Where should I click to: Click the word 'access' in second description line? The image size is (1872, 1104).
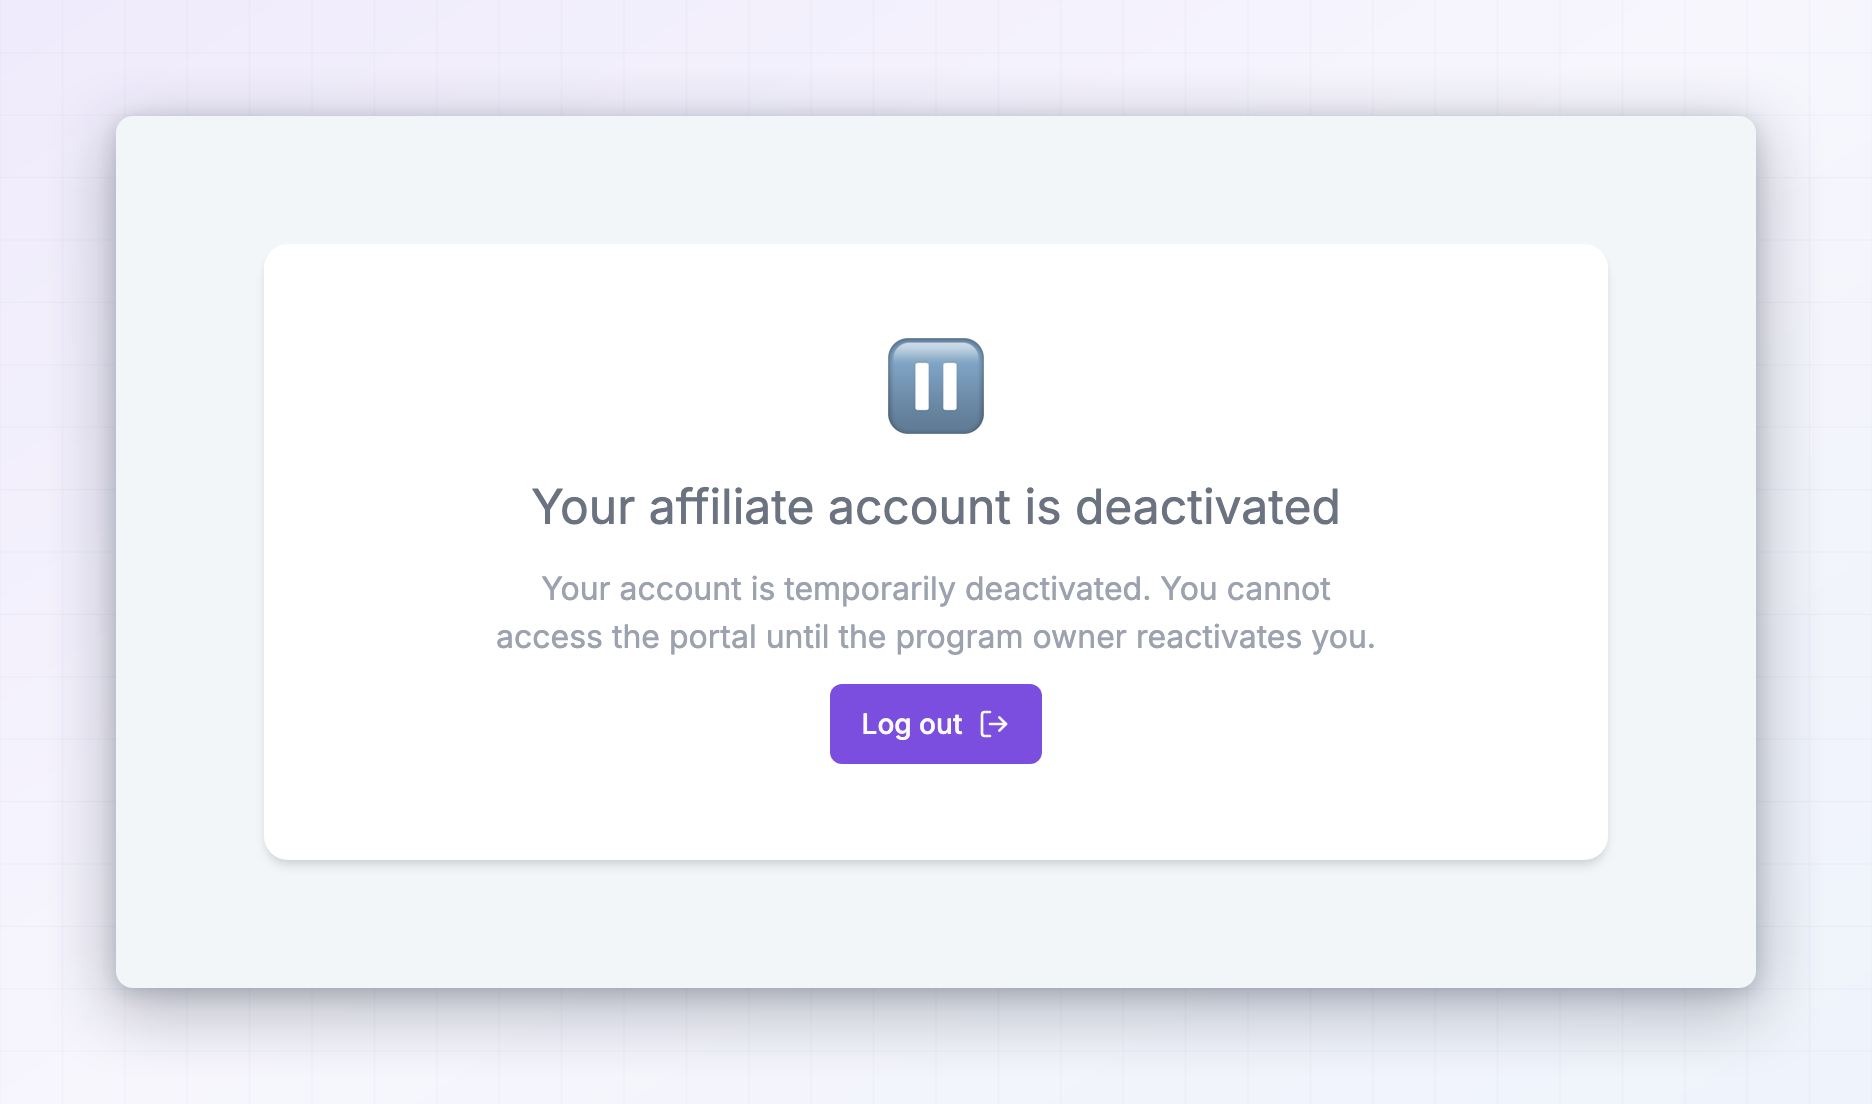tap(549, 637)
